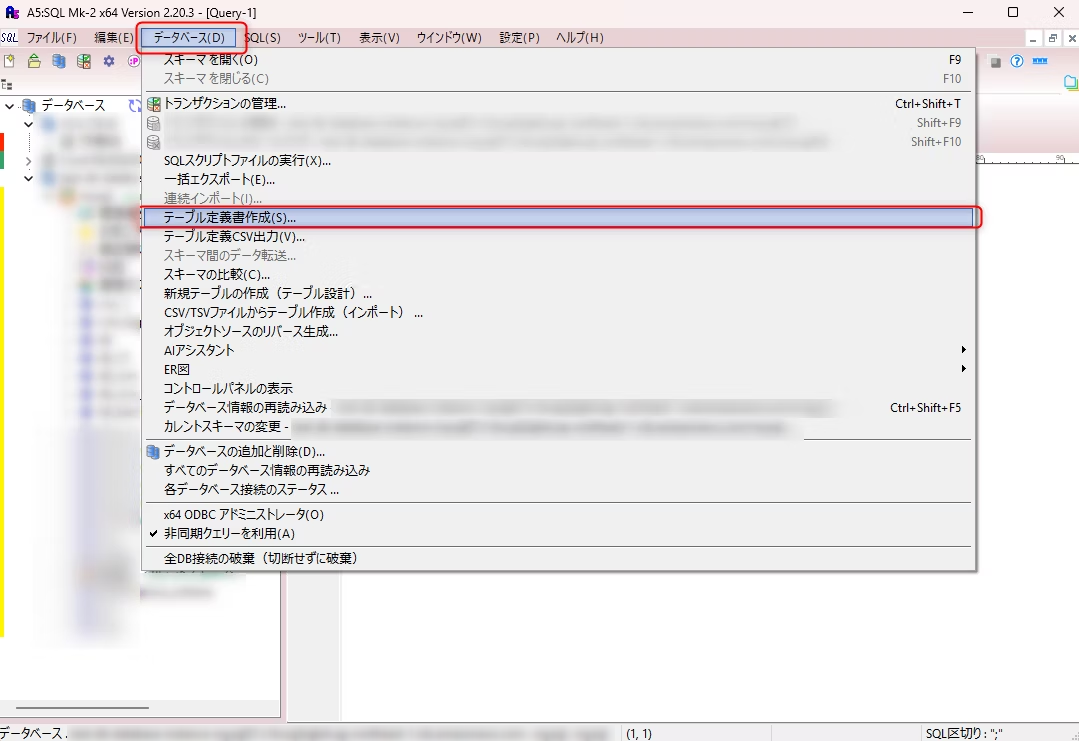Click the transaction management toolbar icon

pos(84,61)
